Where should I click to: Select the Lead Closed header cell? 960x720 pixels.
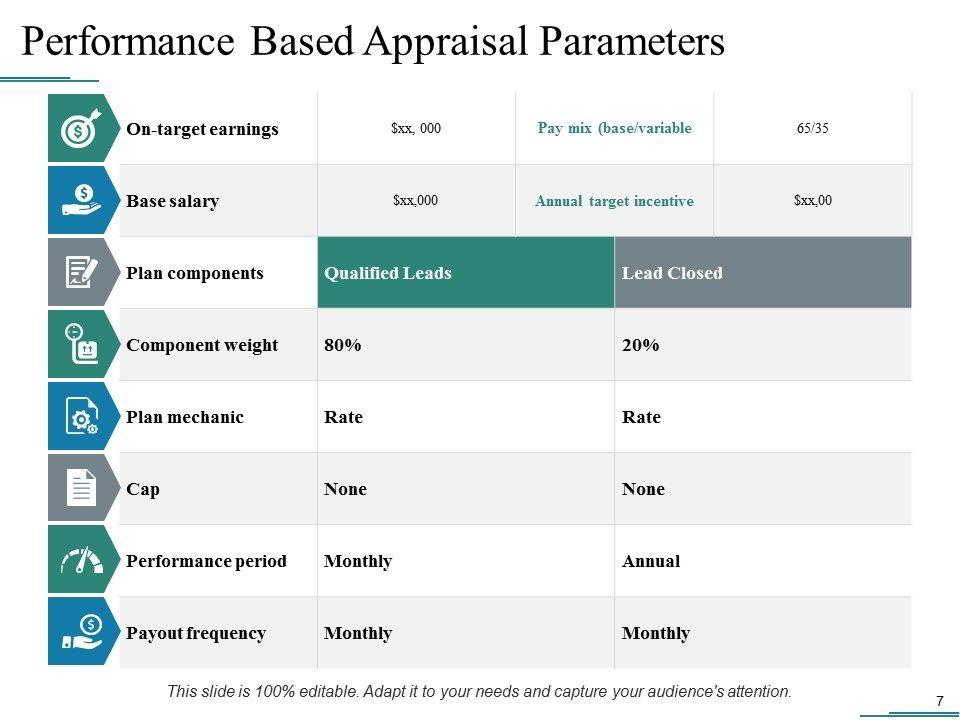click(x=762, y=273)
